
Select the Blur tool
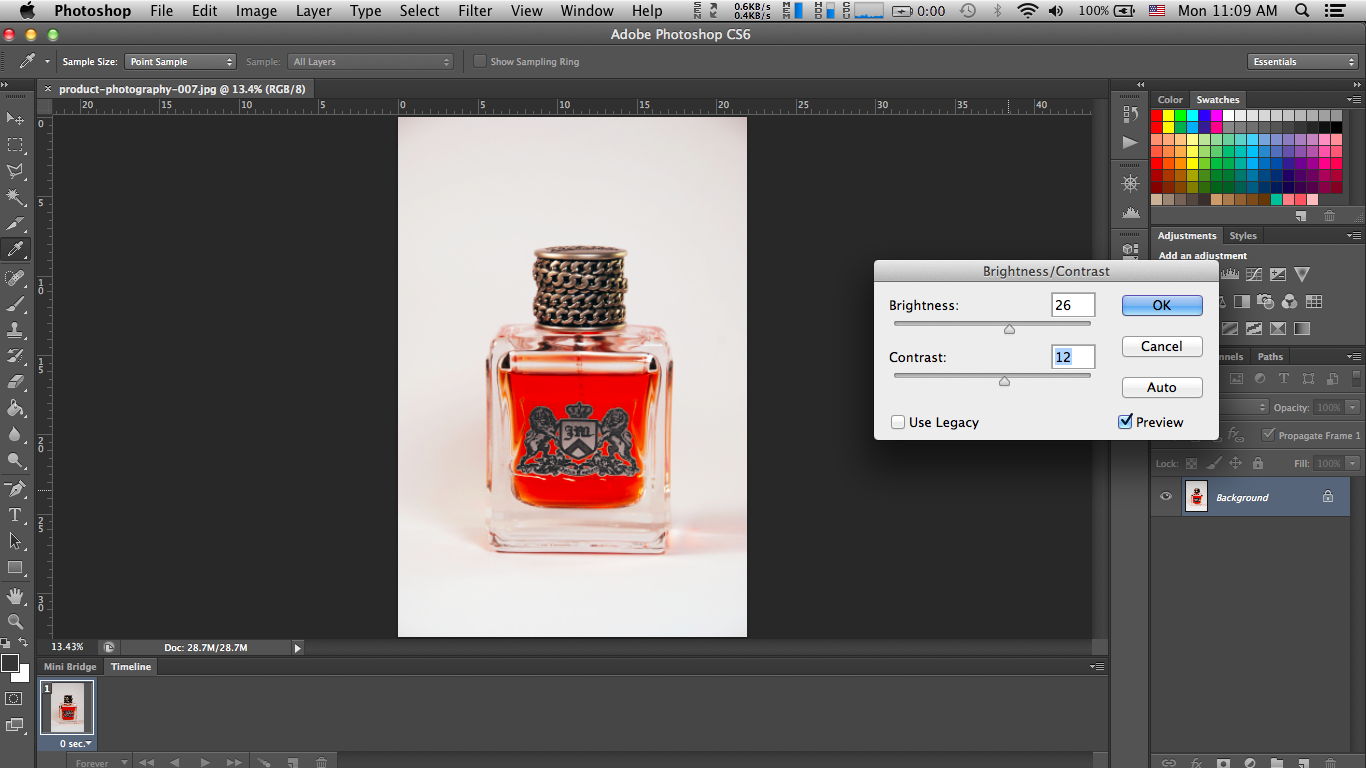point(15,433)
